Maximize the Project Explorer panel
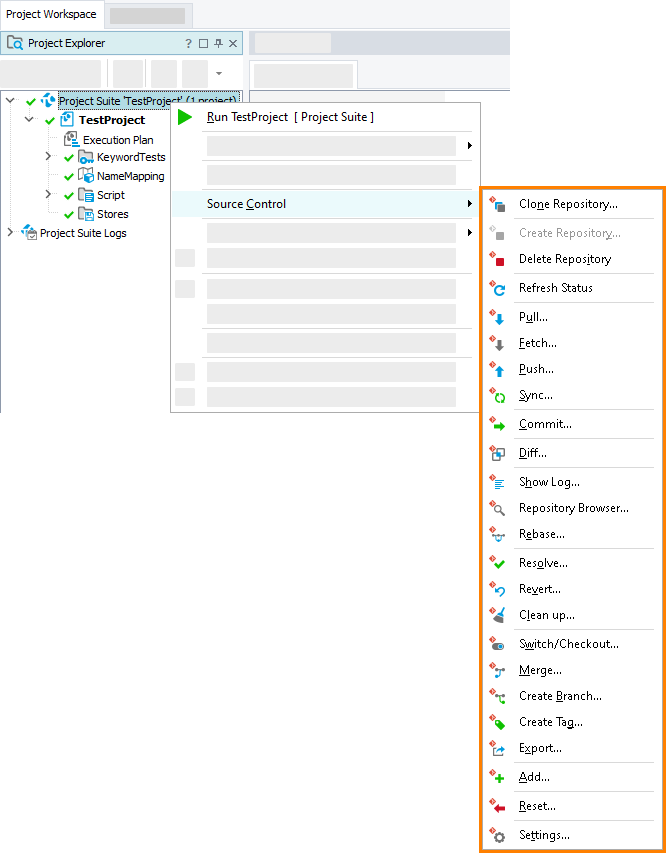Image resolution: width=666 pixels, height=853 pixels. pos(204,44)
